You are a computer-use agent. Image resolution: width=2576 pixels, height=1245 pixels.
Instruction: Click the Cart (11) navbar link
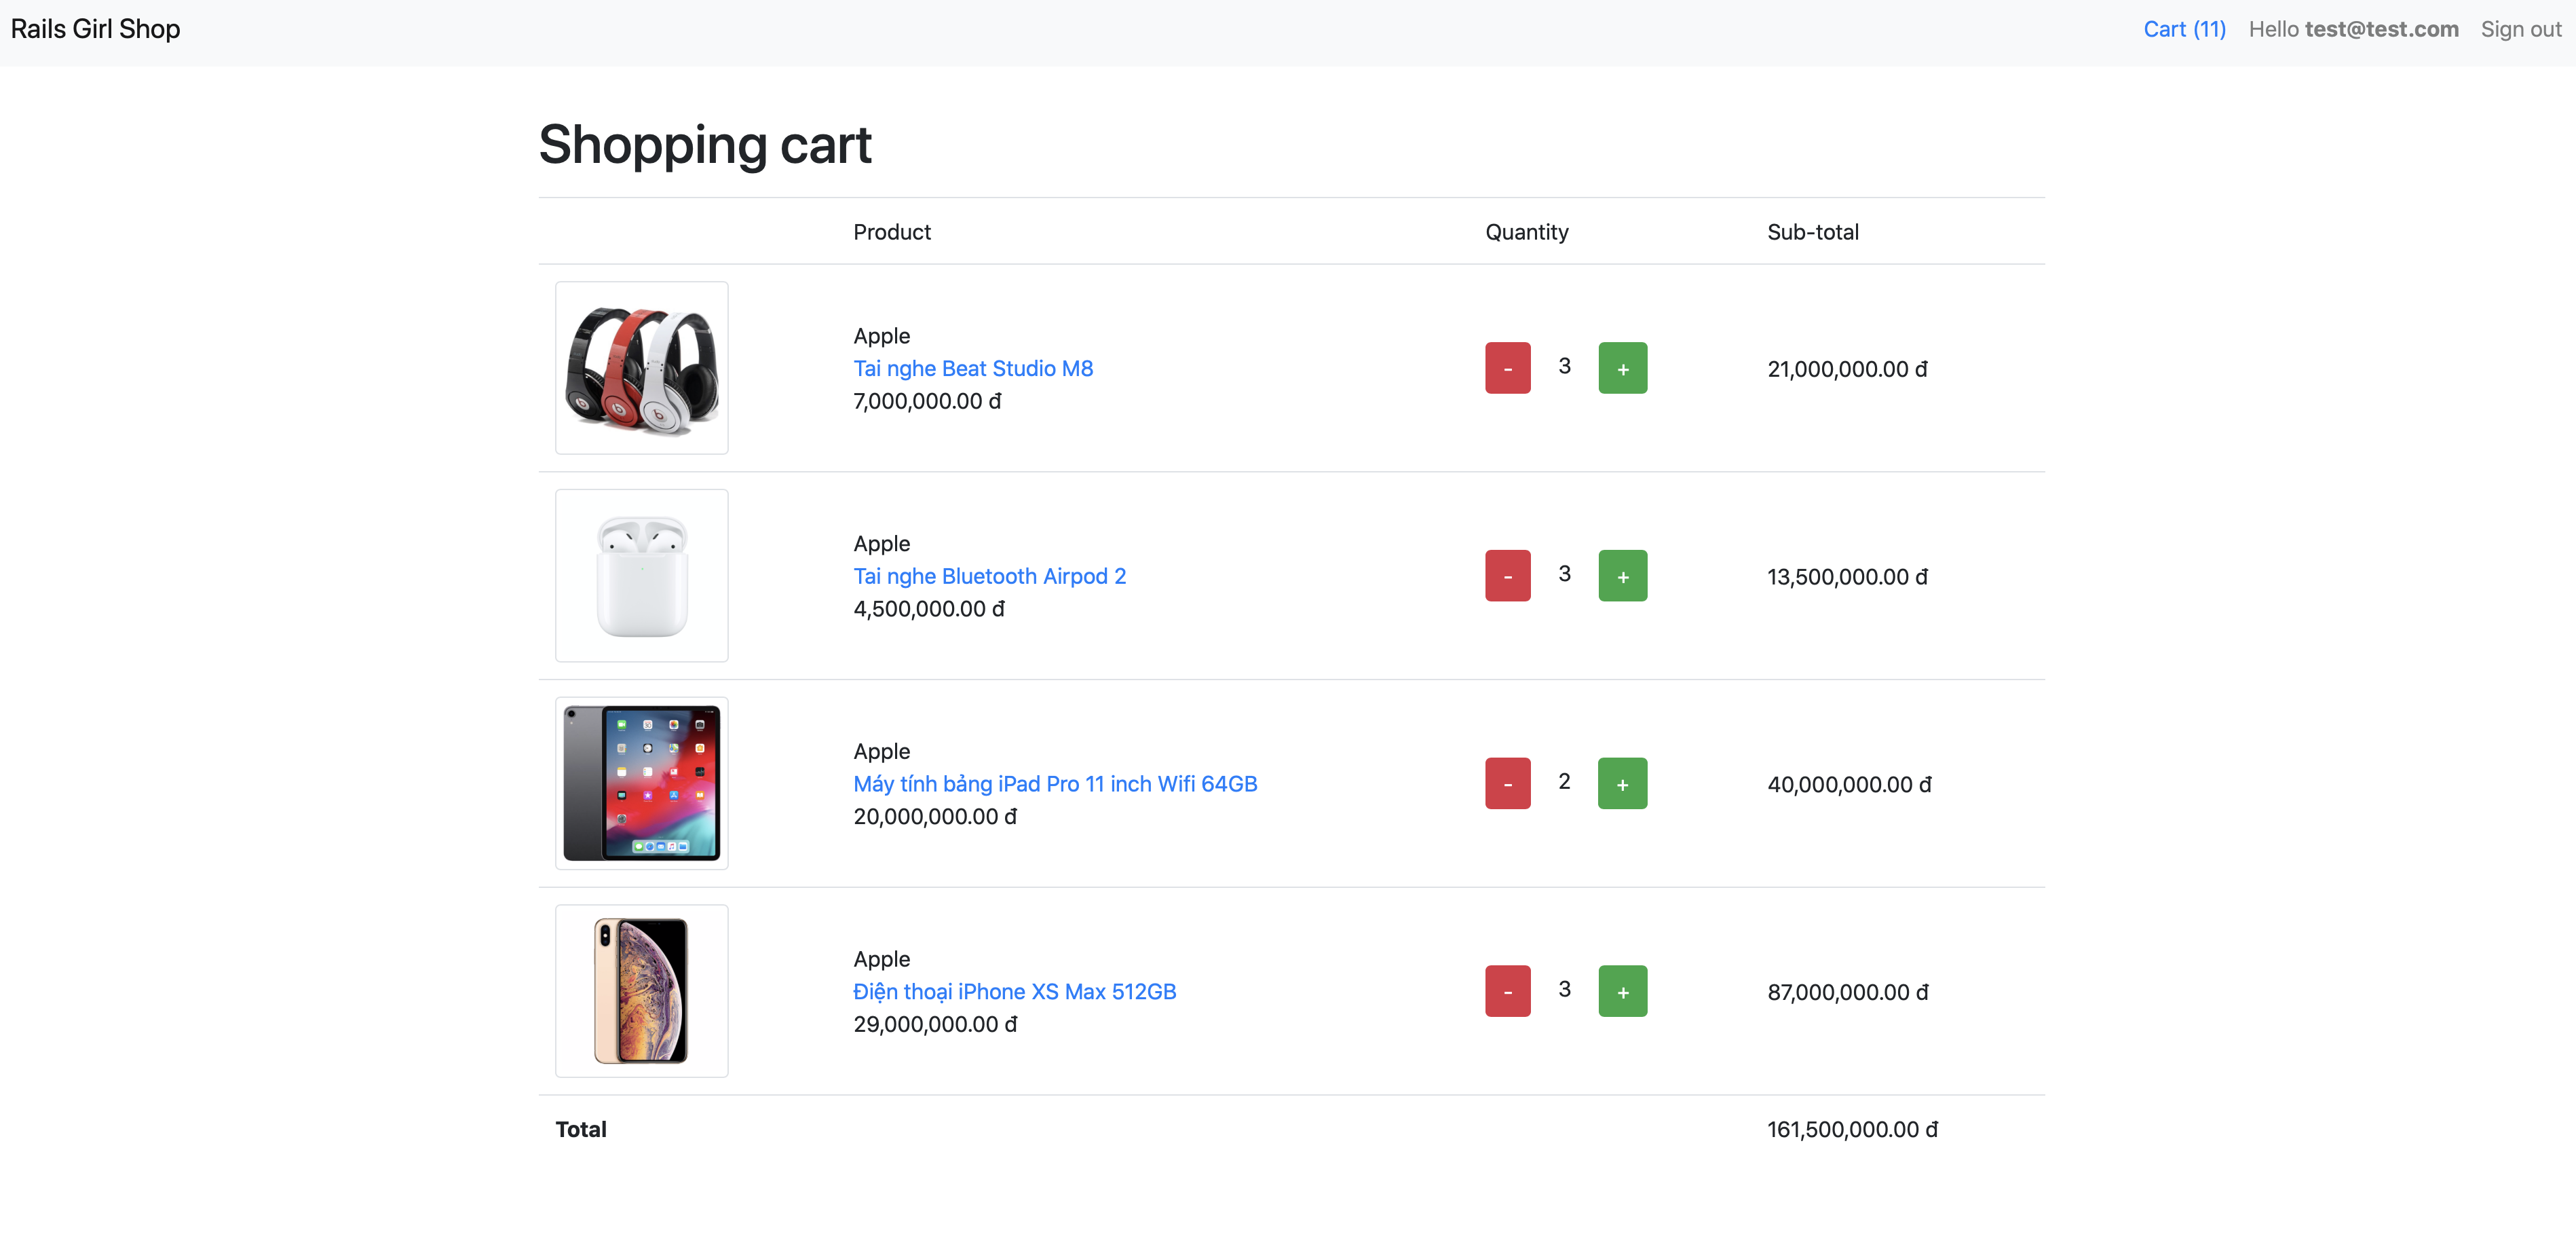[2184, 29]
